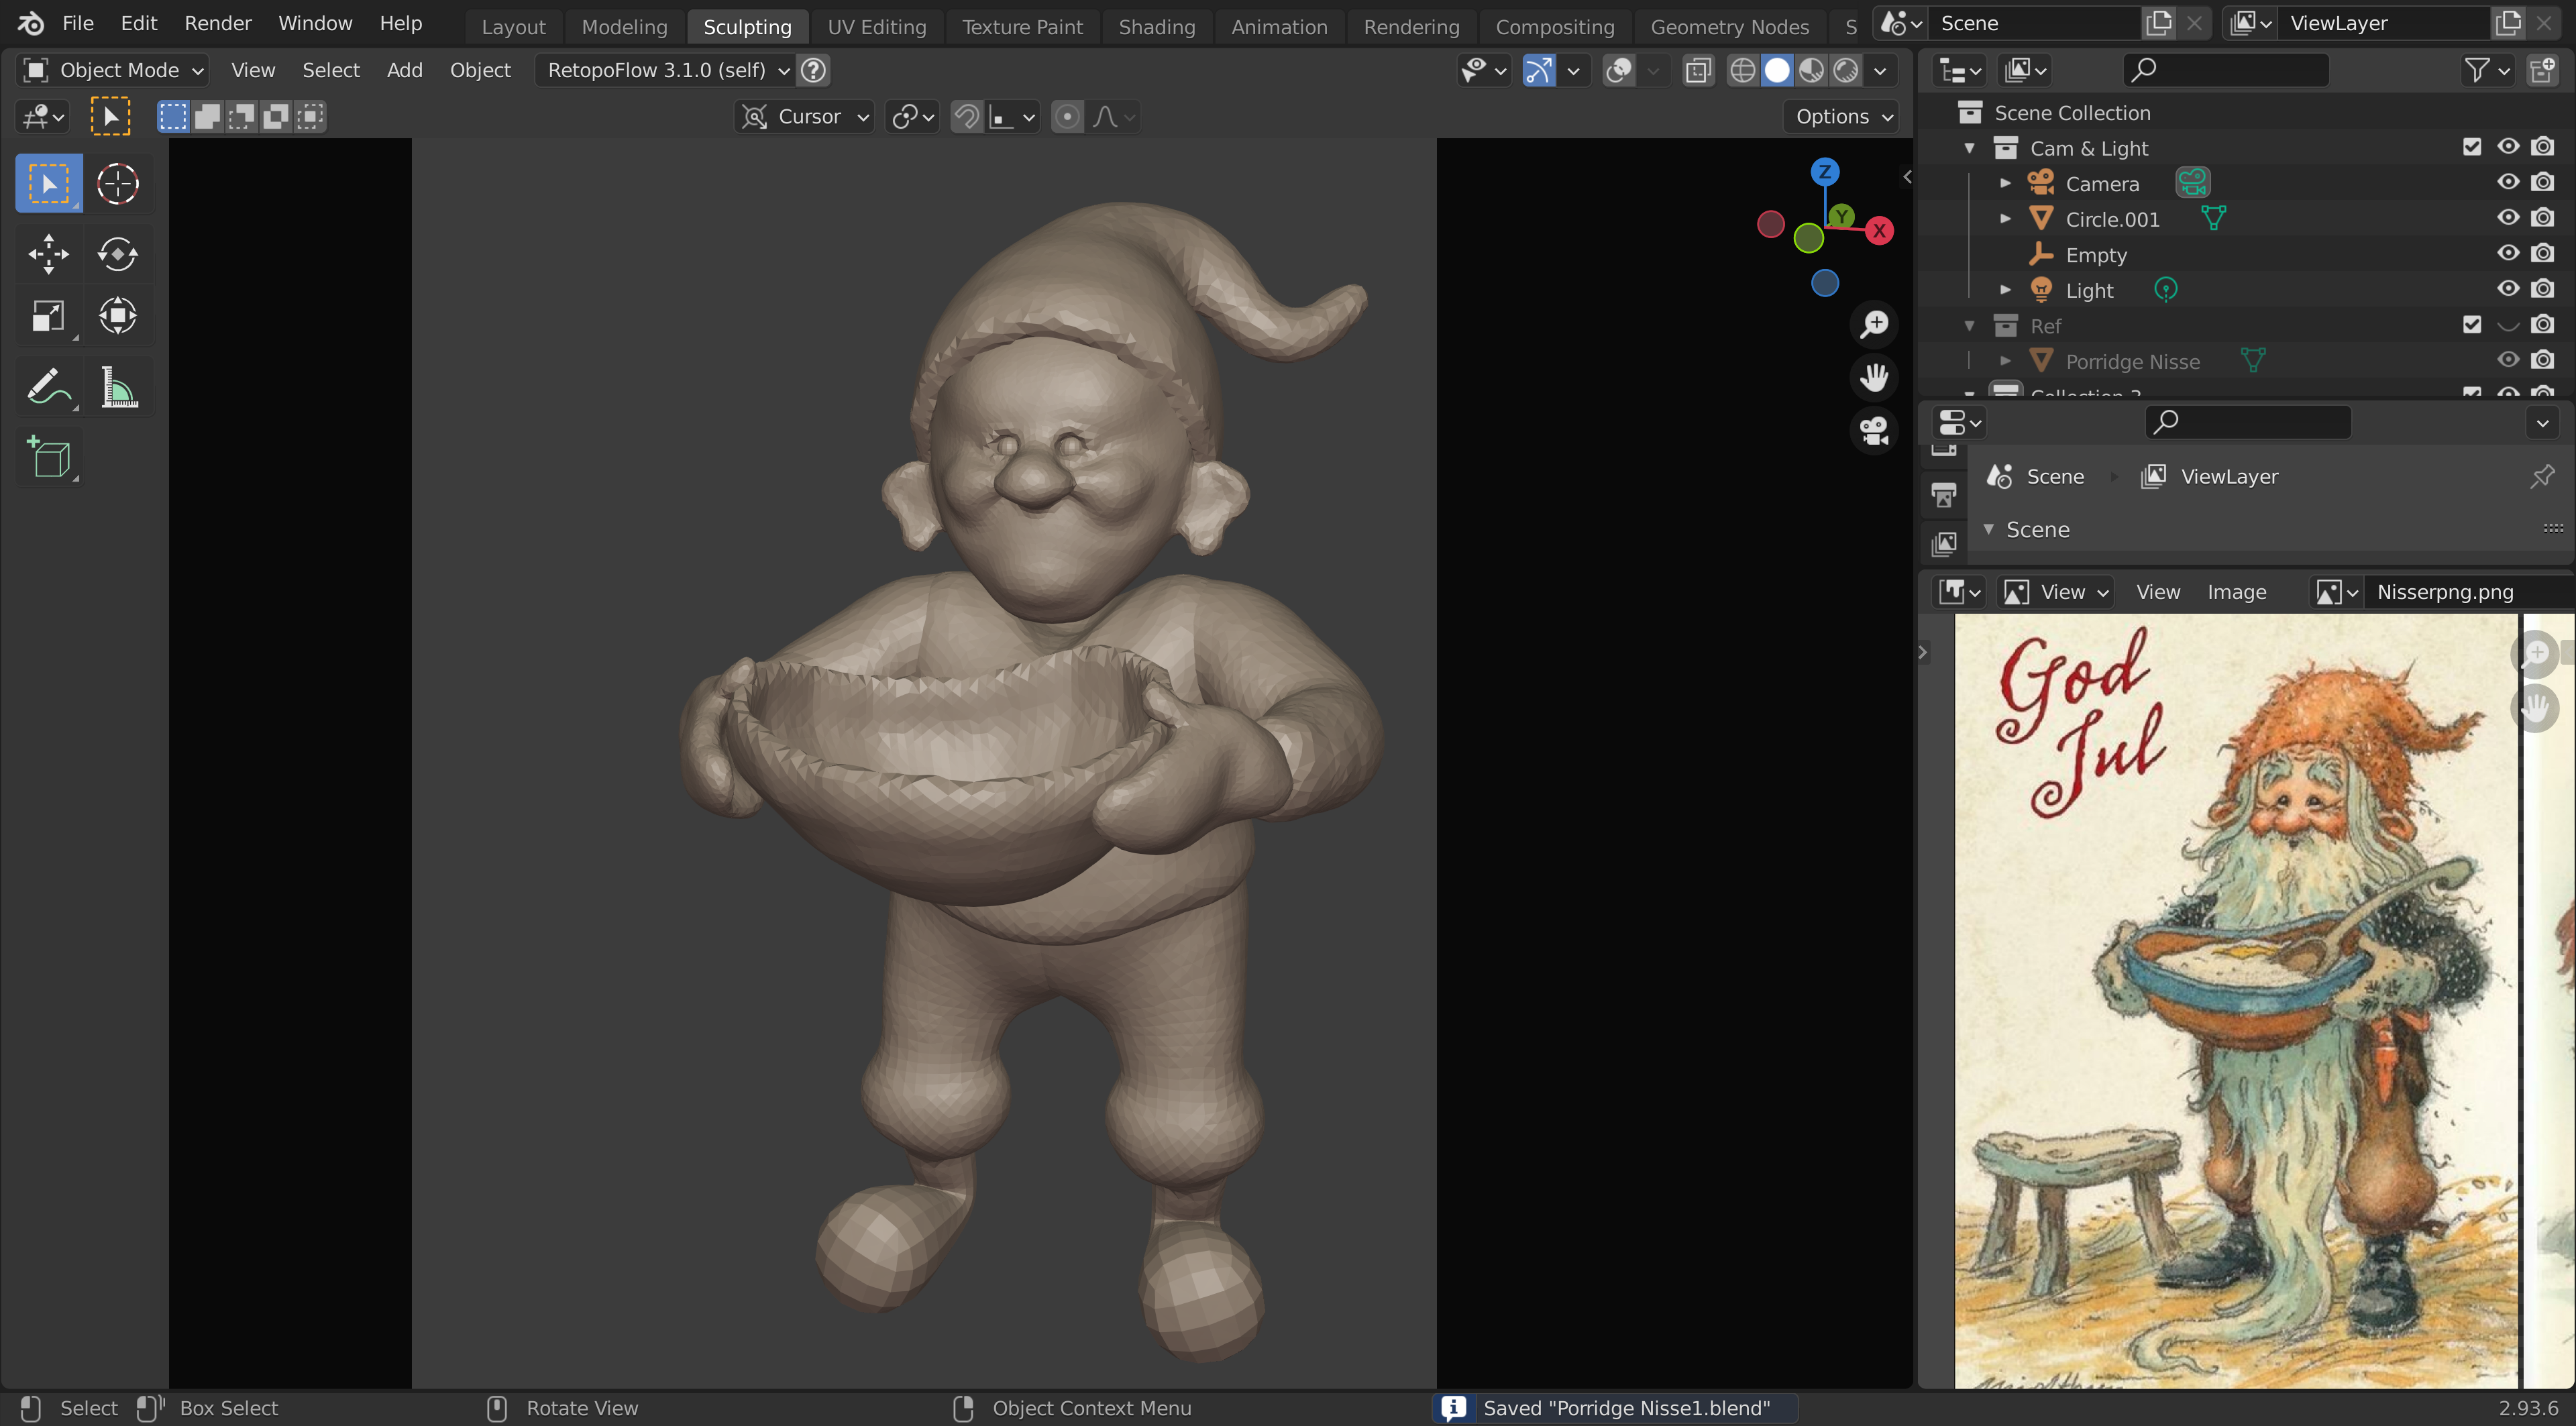
Task: Click the Image menu in image editor
Action: (2236, 592)
